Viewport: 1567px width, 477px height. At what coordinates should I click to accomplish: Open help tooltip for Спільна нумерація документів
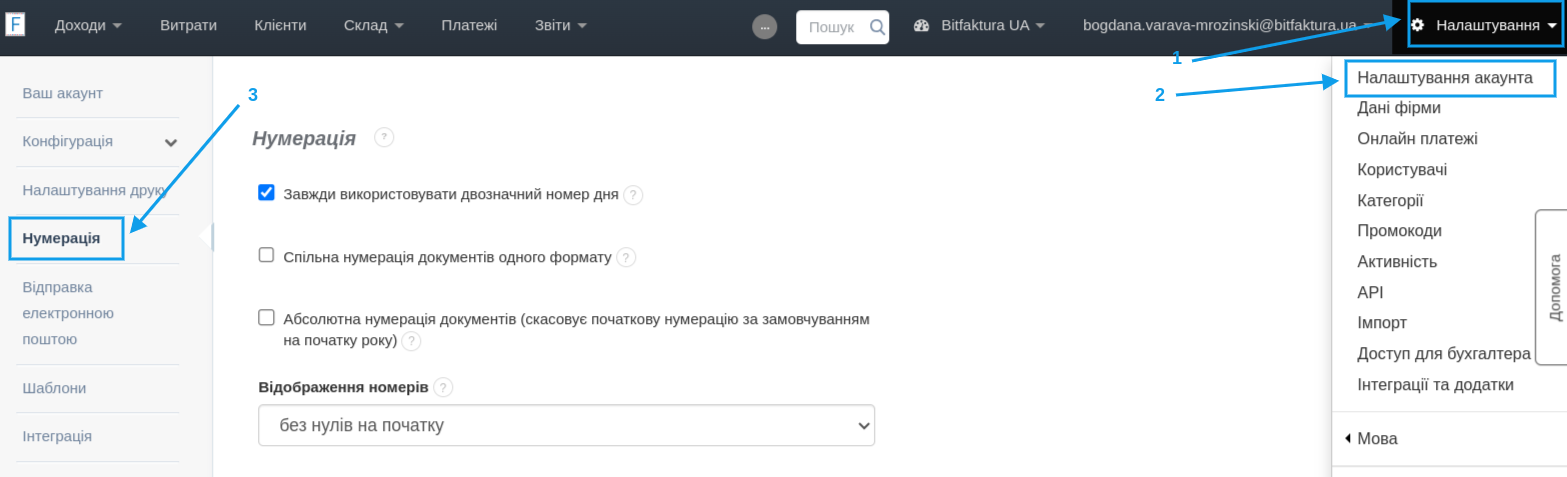click(x=626, y=258)
